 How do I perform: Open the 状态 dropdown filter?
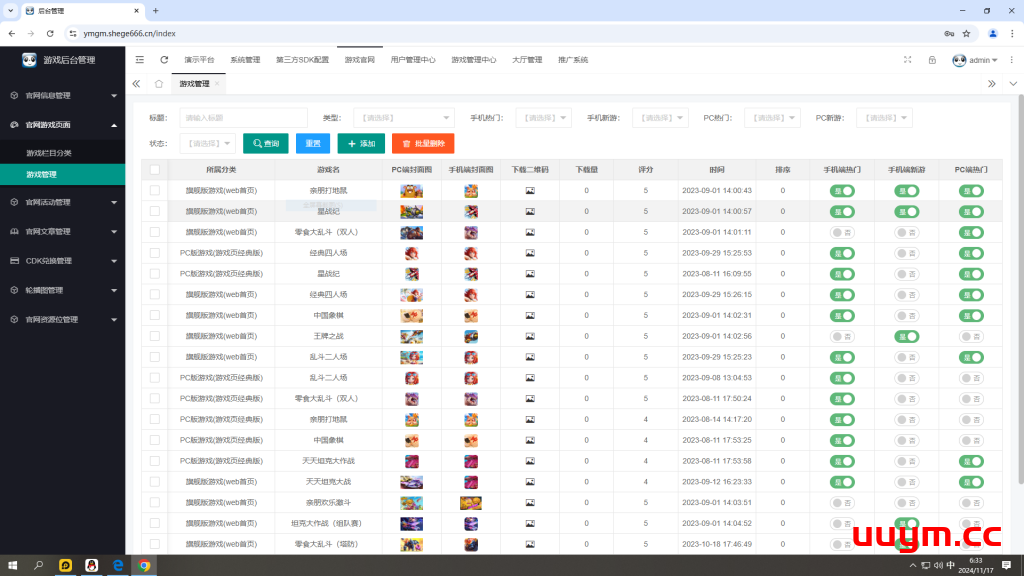tap(207, 143)
